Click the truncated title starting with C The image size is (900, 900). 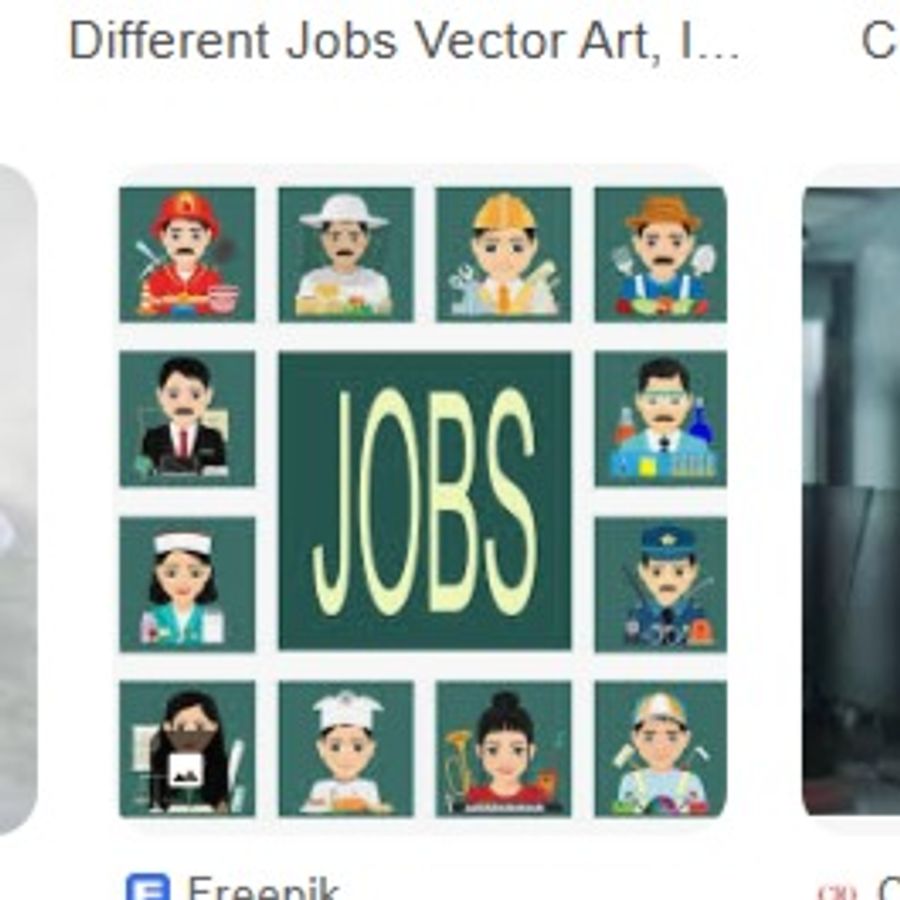pos(880,41)
